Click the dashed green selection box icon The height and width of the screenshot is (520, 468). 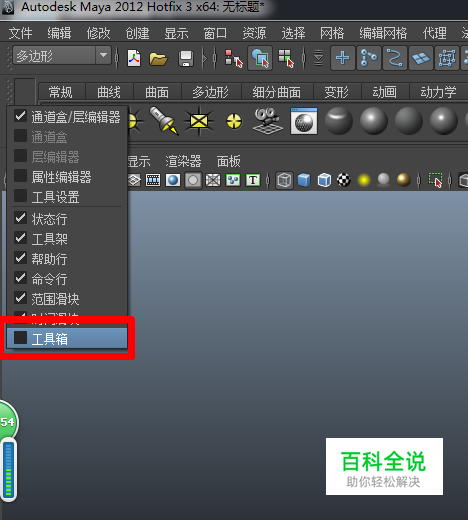pos(435,180)
